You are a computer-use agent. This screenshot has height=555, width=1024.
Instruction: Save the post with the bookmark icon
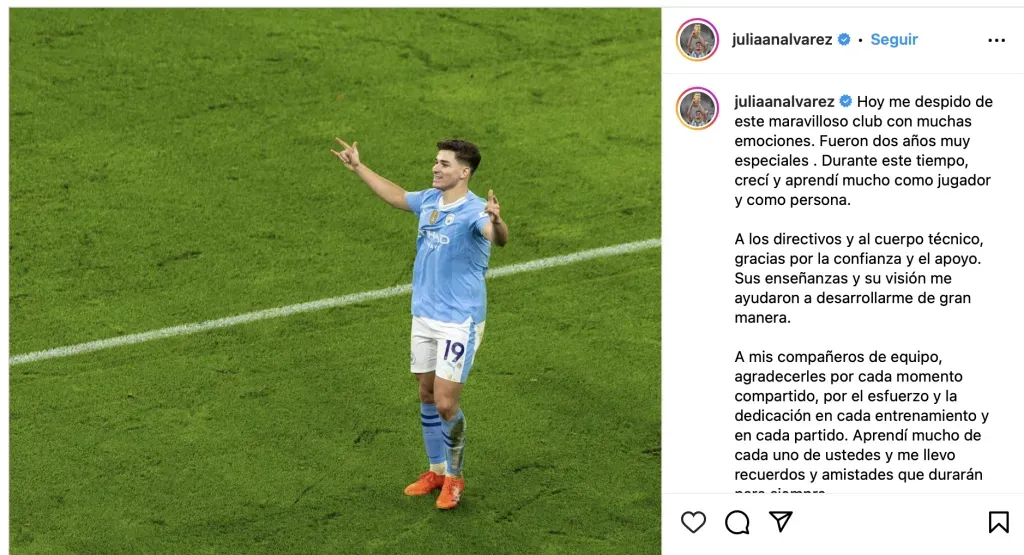[999, 522]
